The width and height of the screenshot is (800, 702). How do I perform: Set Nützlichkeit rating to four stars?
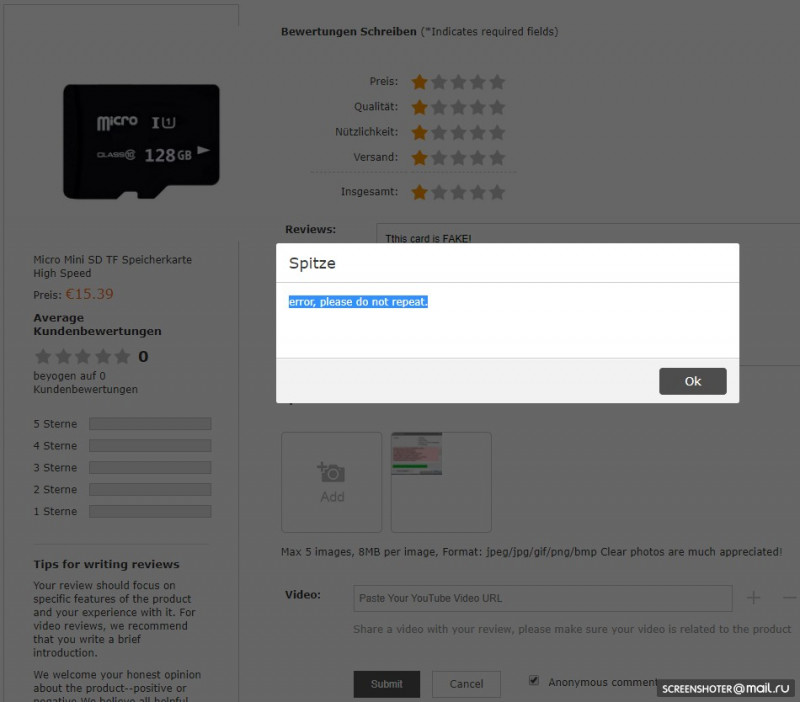(478, 132)
